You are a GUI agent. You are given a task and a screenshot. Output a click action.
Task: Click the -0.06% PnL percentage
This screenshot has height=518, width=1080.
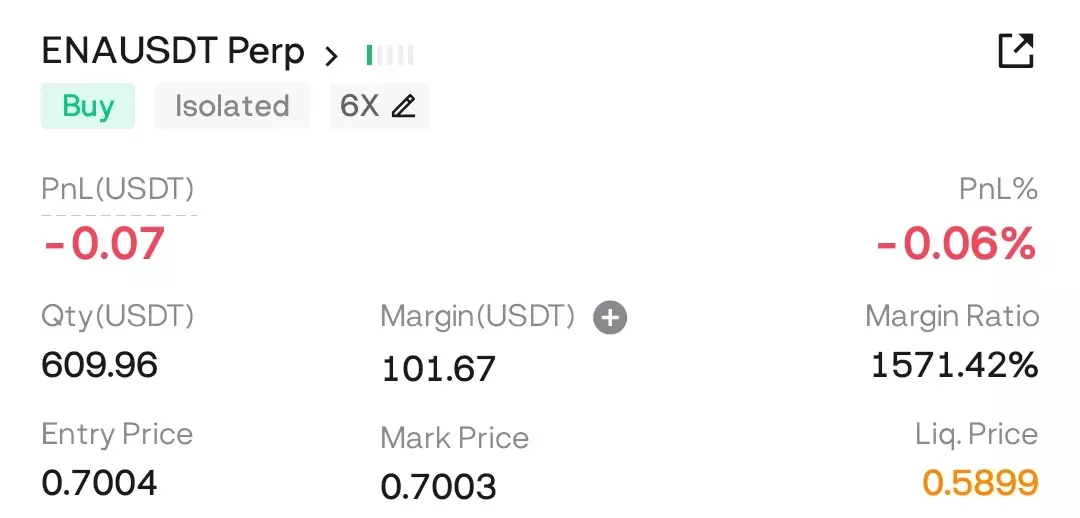956,244
